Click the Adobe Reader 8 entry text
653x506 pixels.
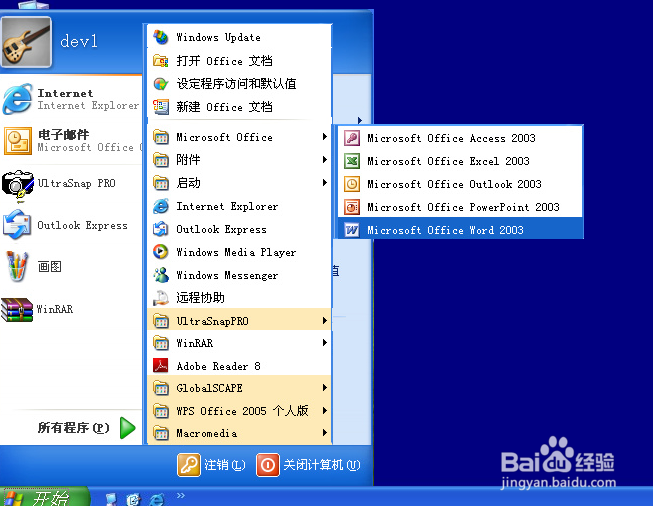[x=218, y=366]
